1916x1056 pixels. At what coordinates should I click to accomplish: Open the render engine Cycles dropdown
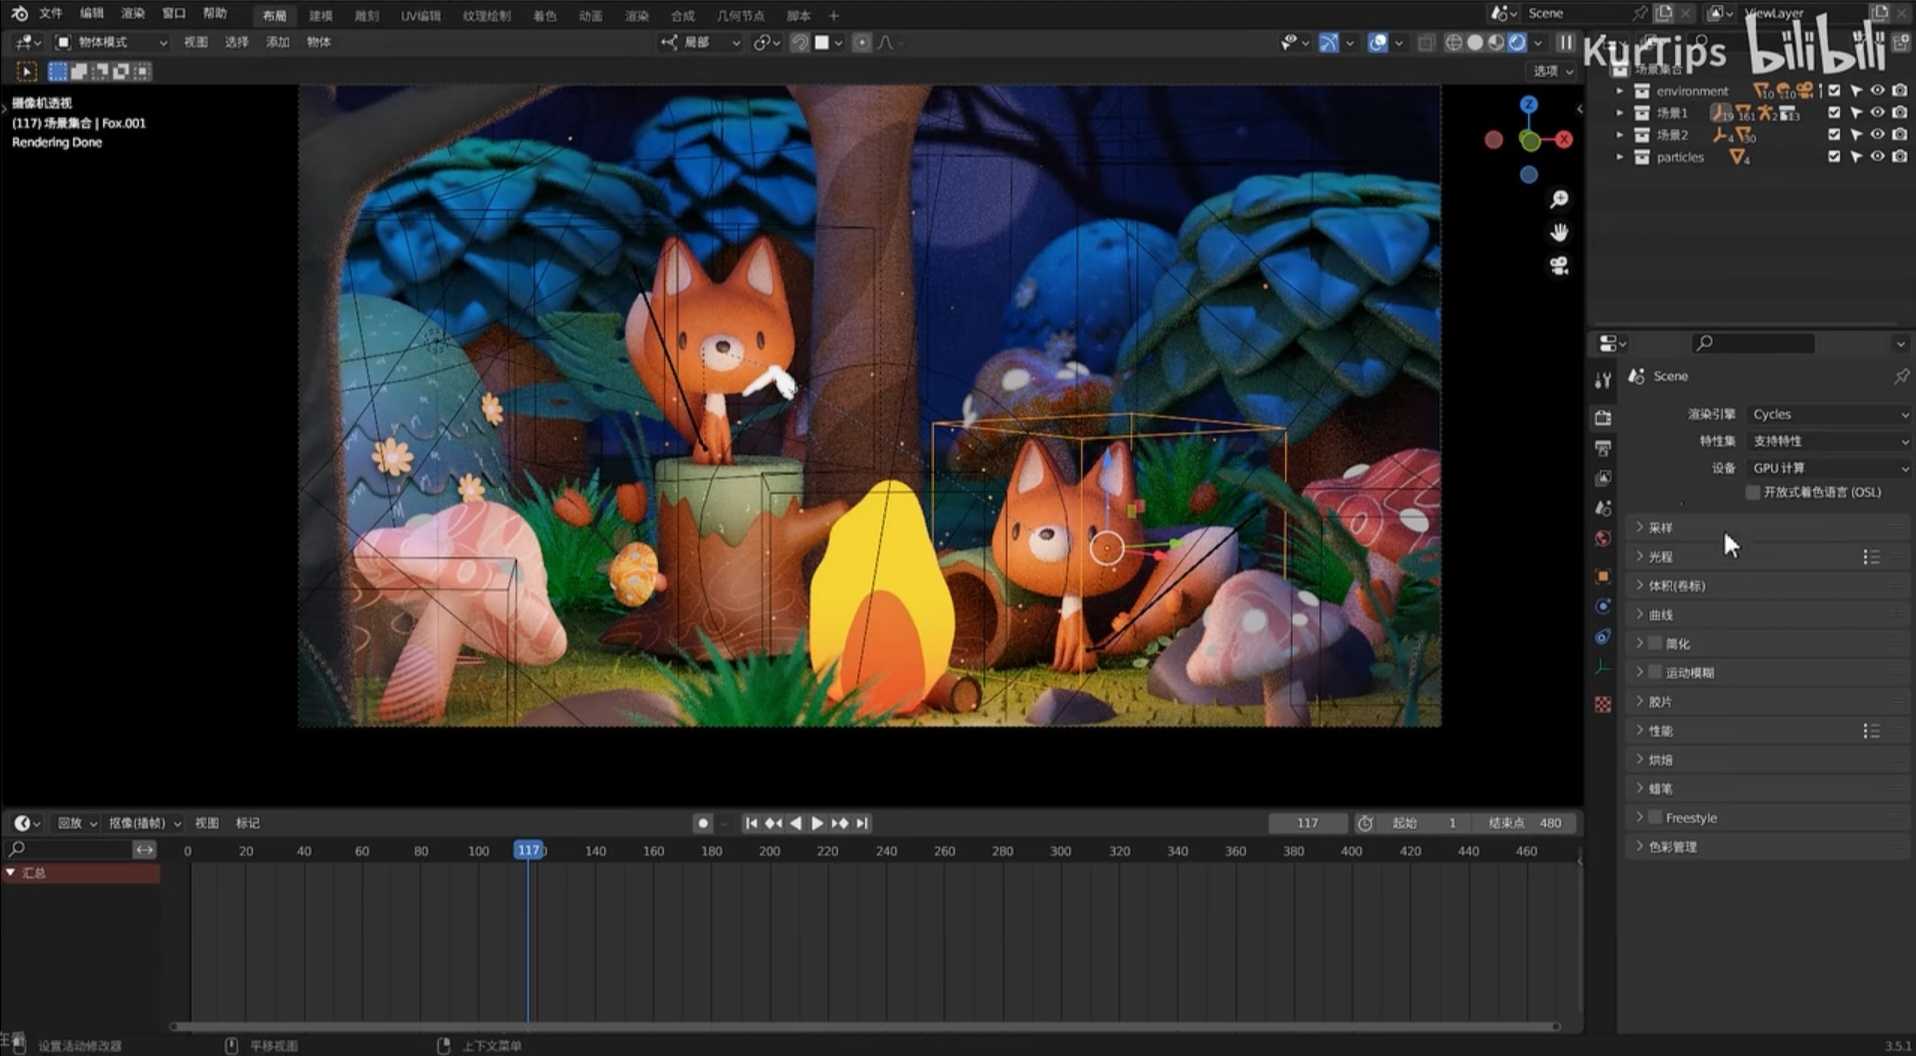(1829, 414)
